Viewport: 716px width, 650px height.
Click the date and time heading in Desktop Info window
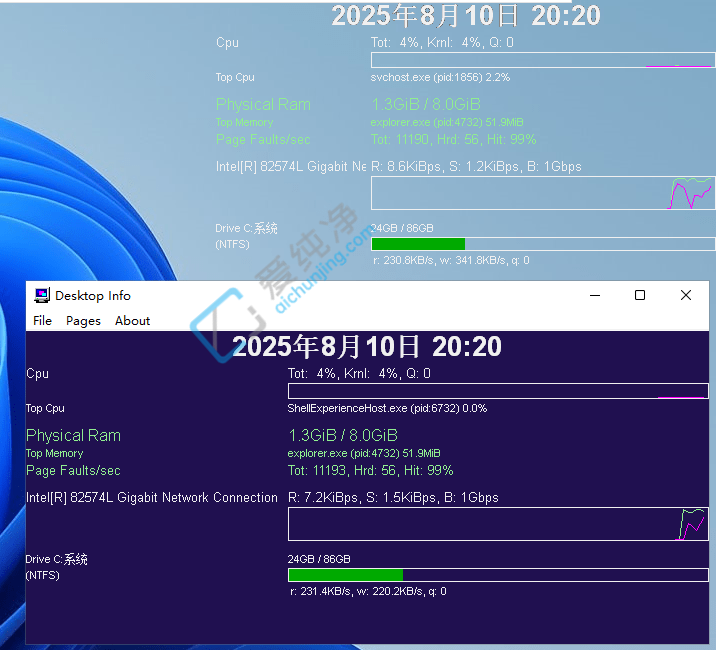(x=367, y=346)
